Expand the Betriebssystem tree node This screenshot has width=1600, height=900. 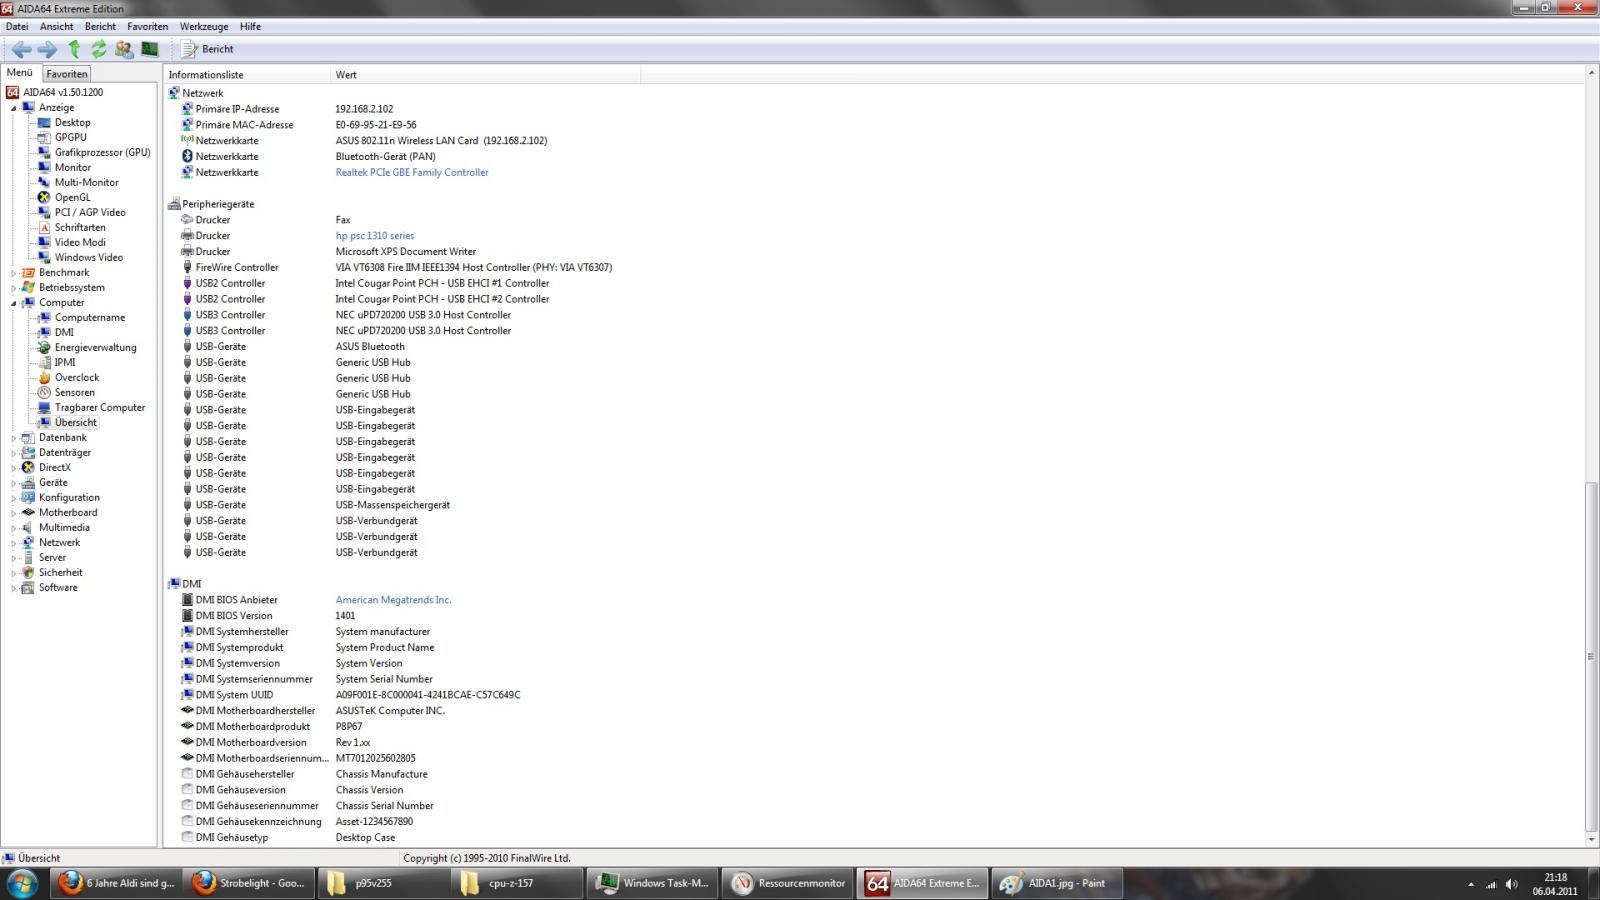tap(14, 288)
